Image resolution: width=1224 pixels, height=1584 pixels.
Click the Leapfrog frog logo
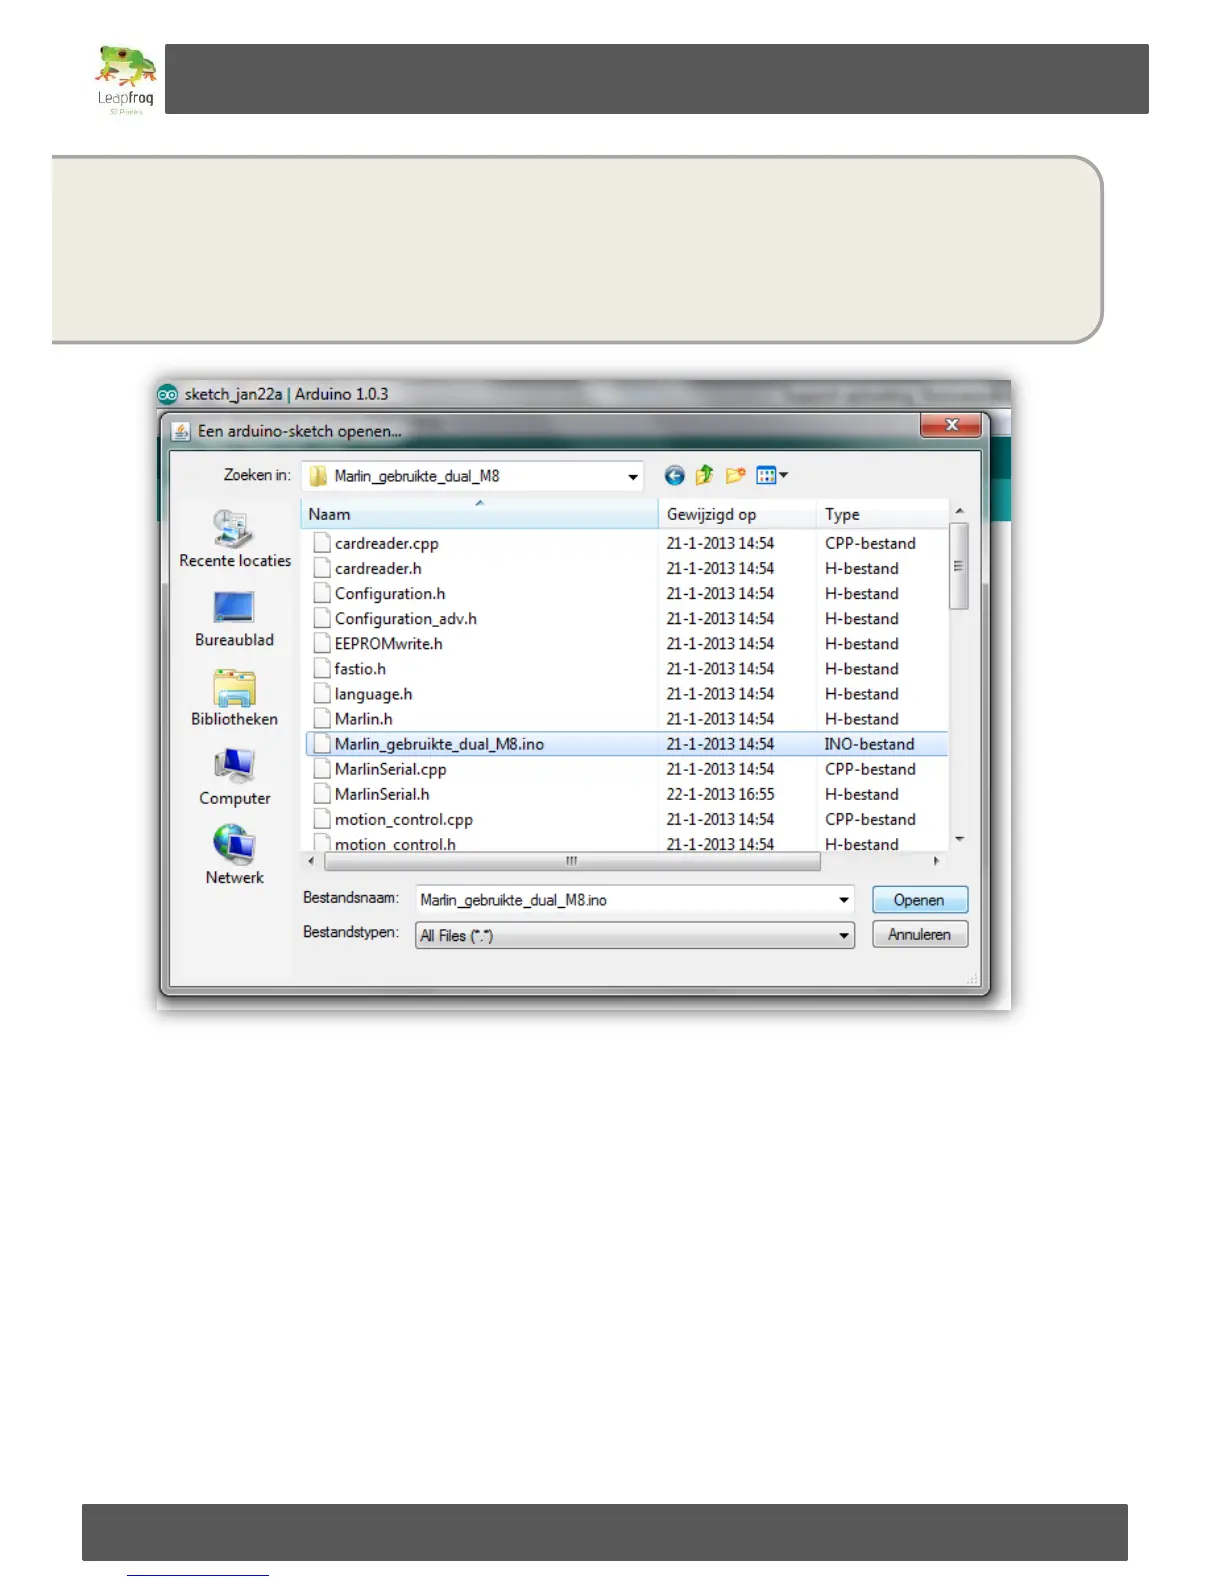click(126, 80)
